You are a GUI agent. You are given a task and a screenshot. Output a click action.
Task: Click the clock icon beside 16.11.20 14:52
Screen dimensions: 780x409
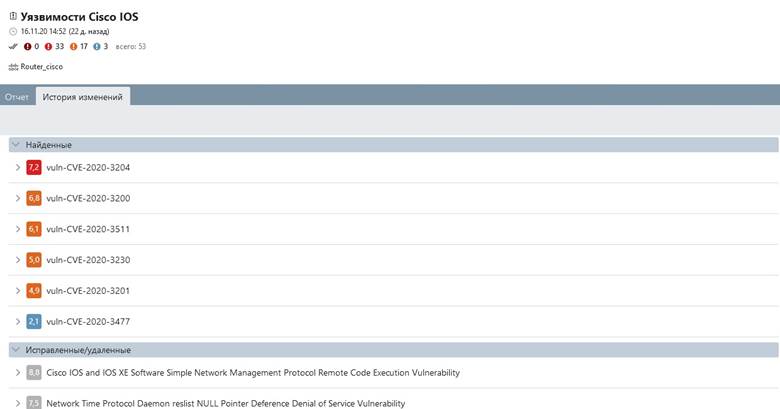click(x=13, y=31)
